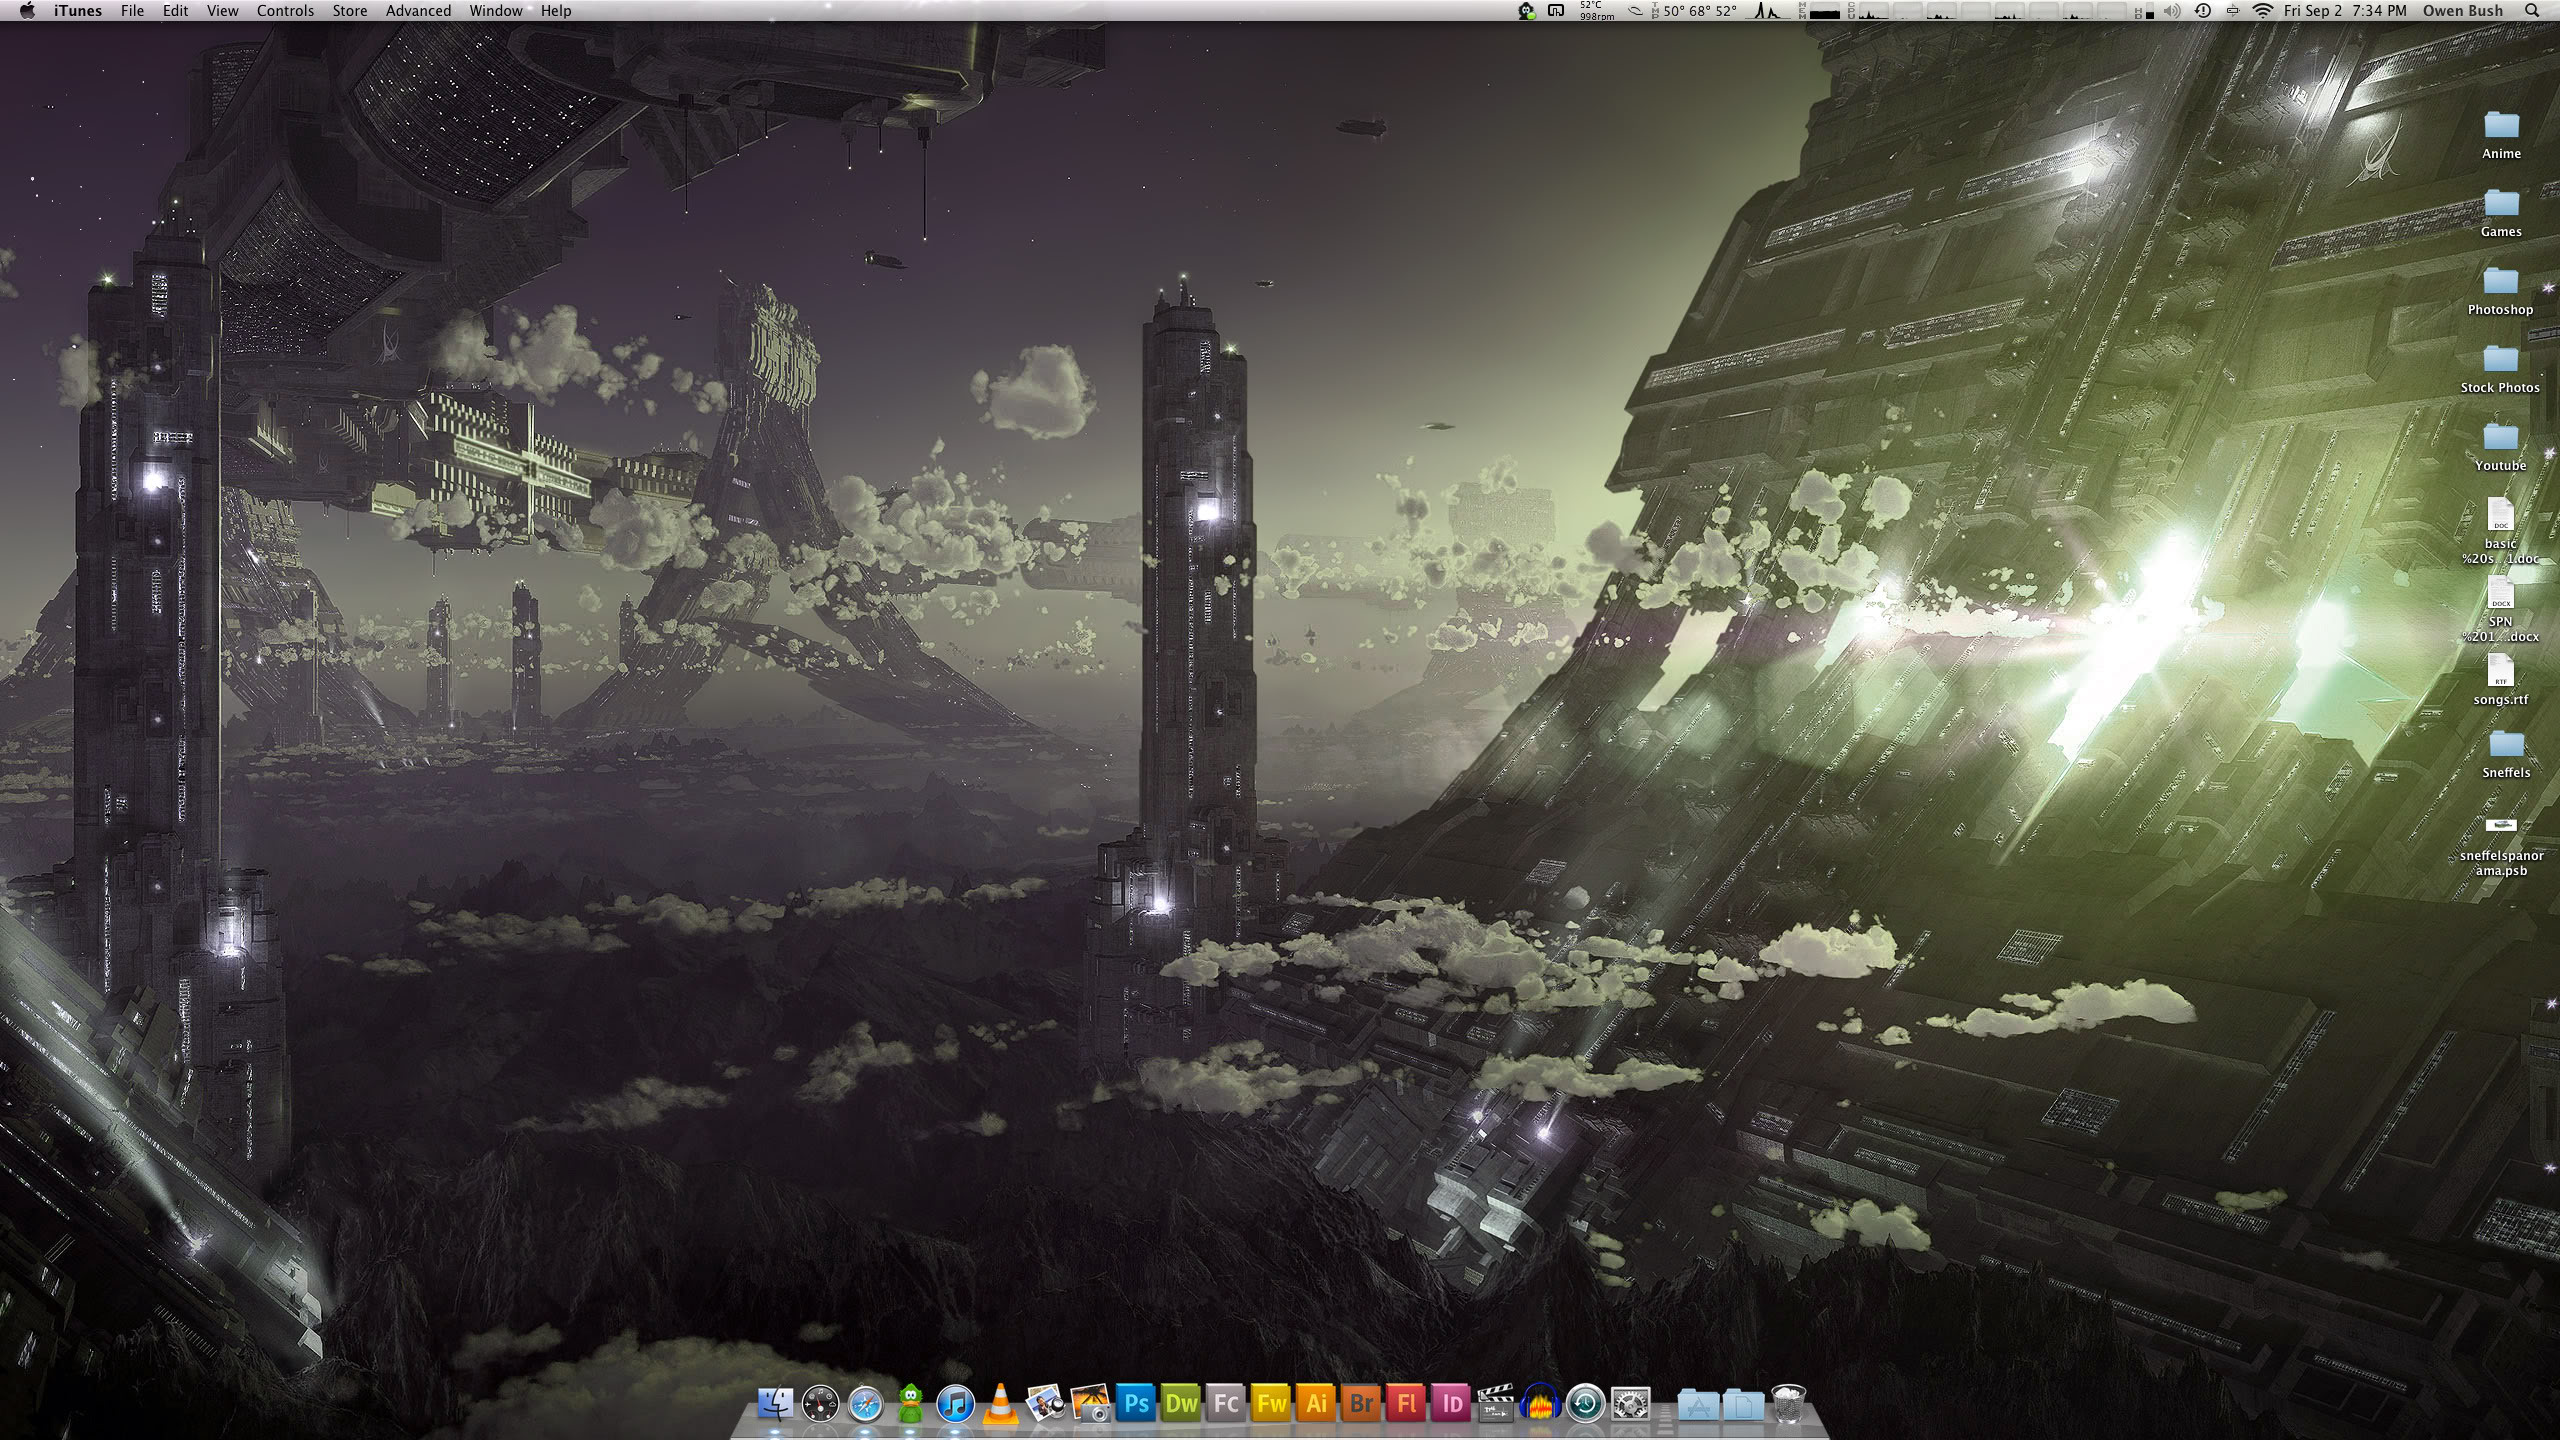Open Audacity from the dock
Viewport: 2560px width, 1440px height.
1541,1404
